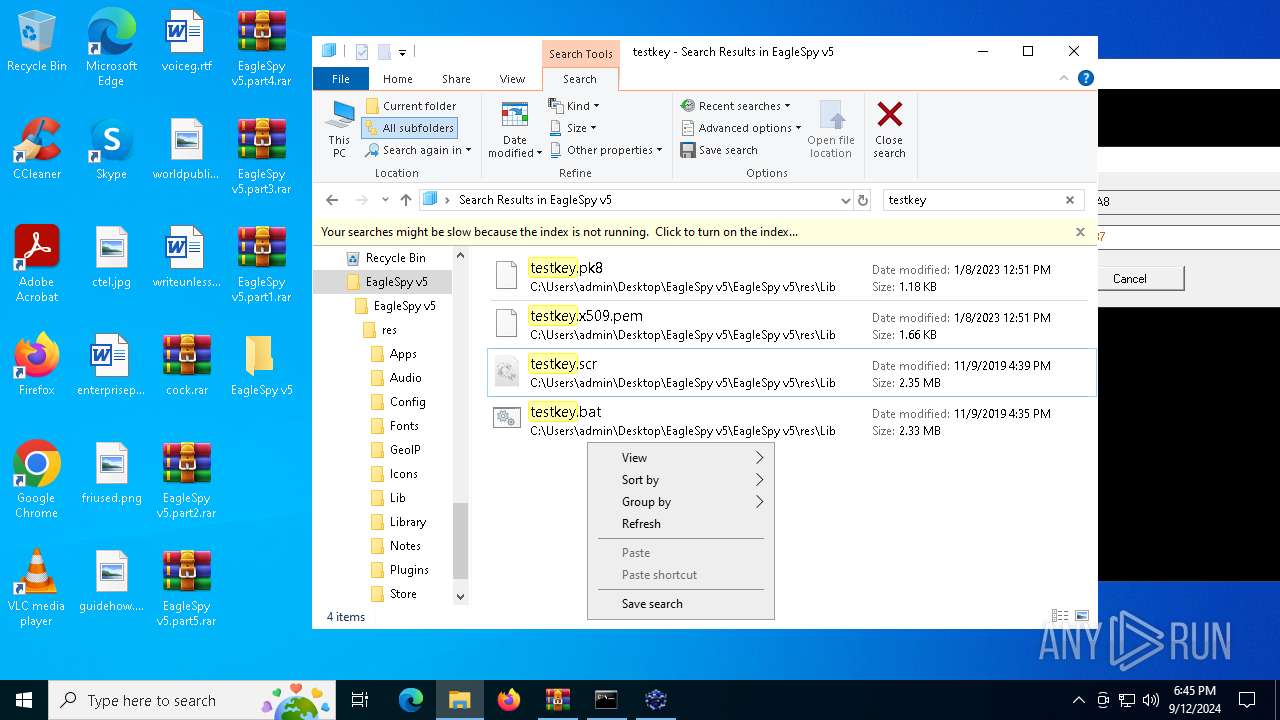Click the navigation pane scroll down arrow
1280x720 pixels.
click(x=460, y=596)
